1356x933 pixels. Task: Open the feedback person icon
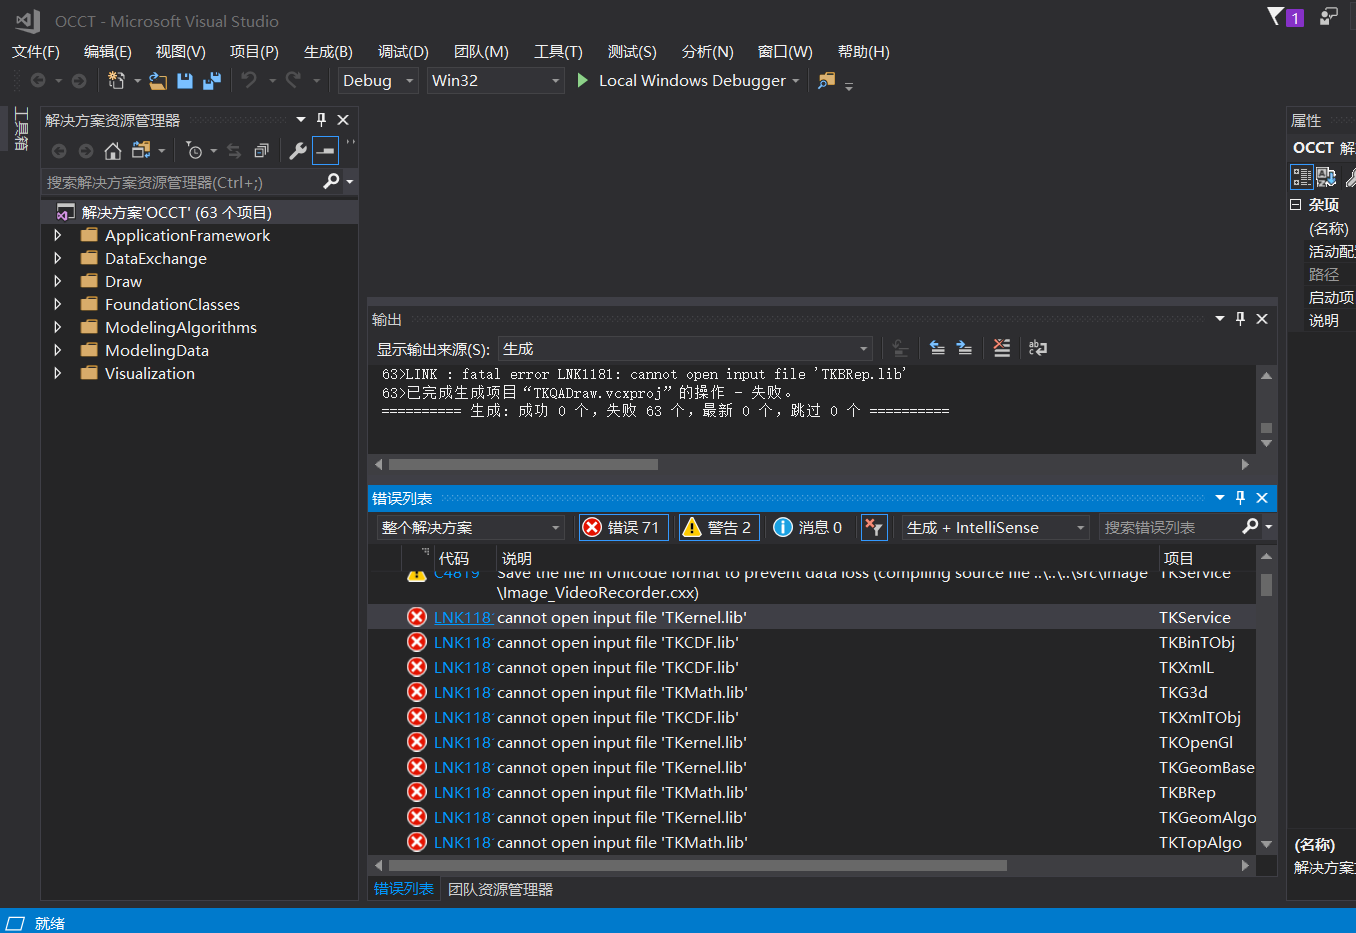[1328, 16]
